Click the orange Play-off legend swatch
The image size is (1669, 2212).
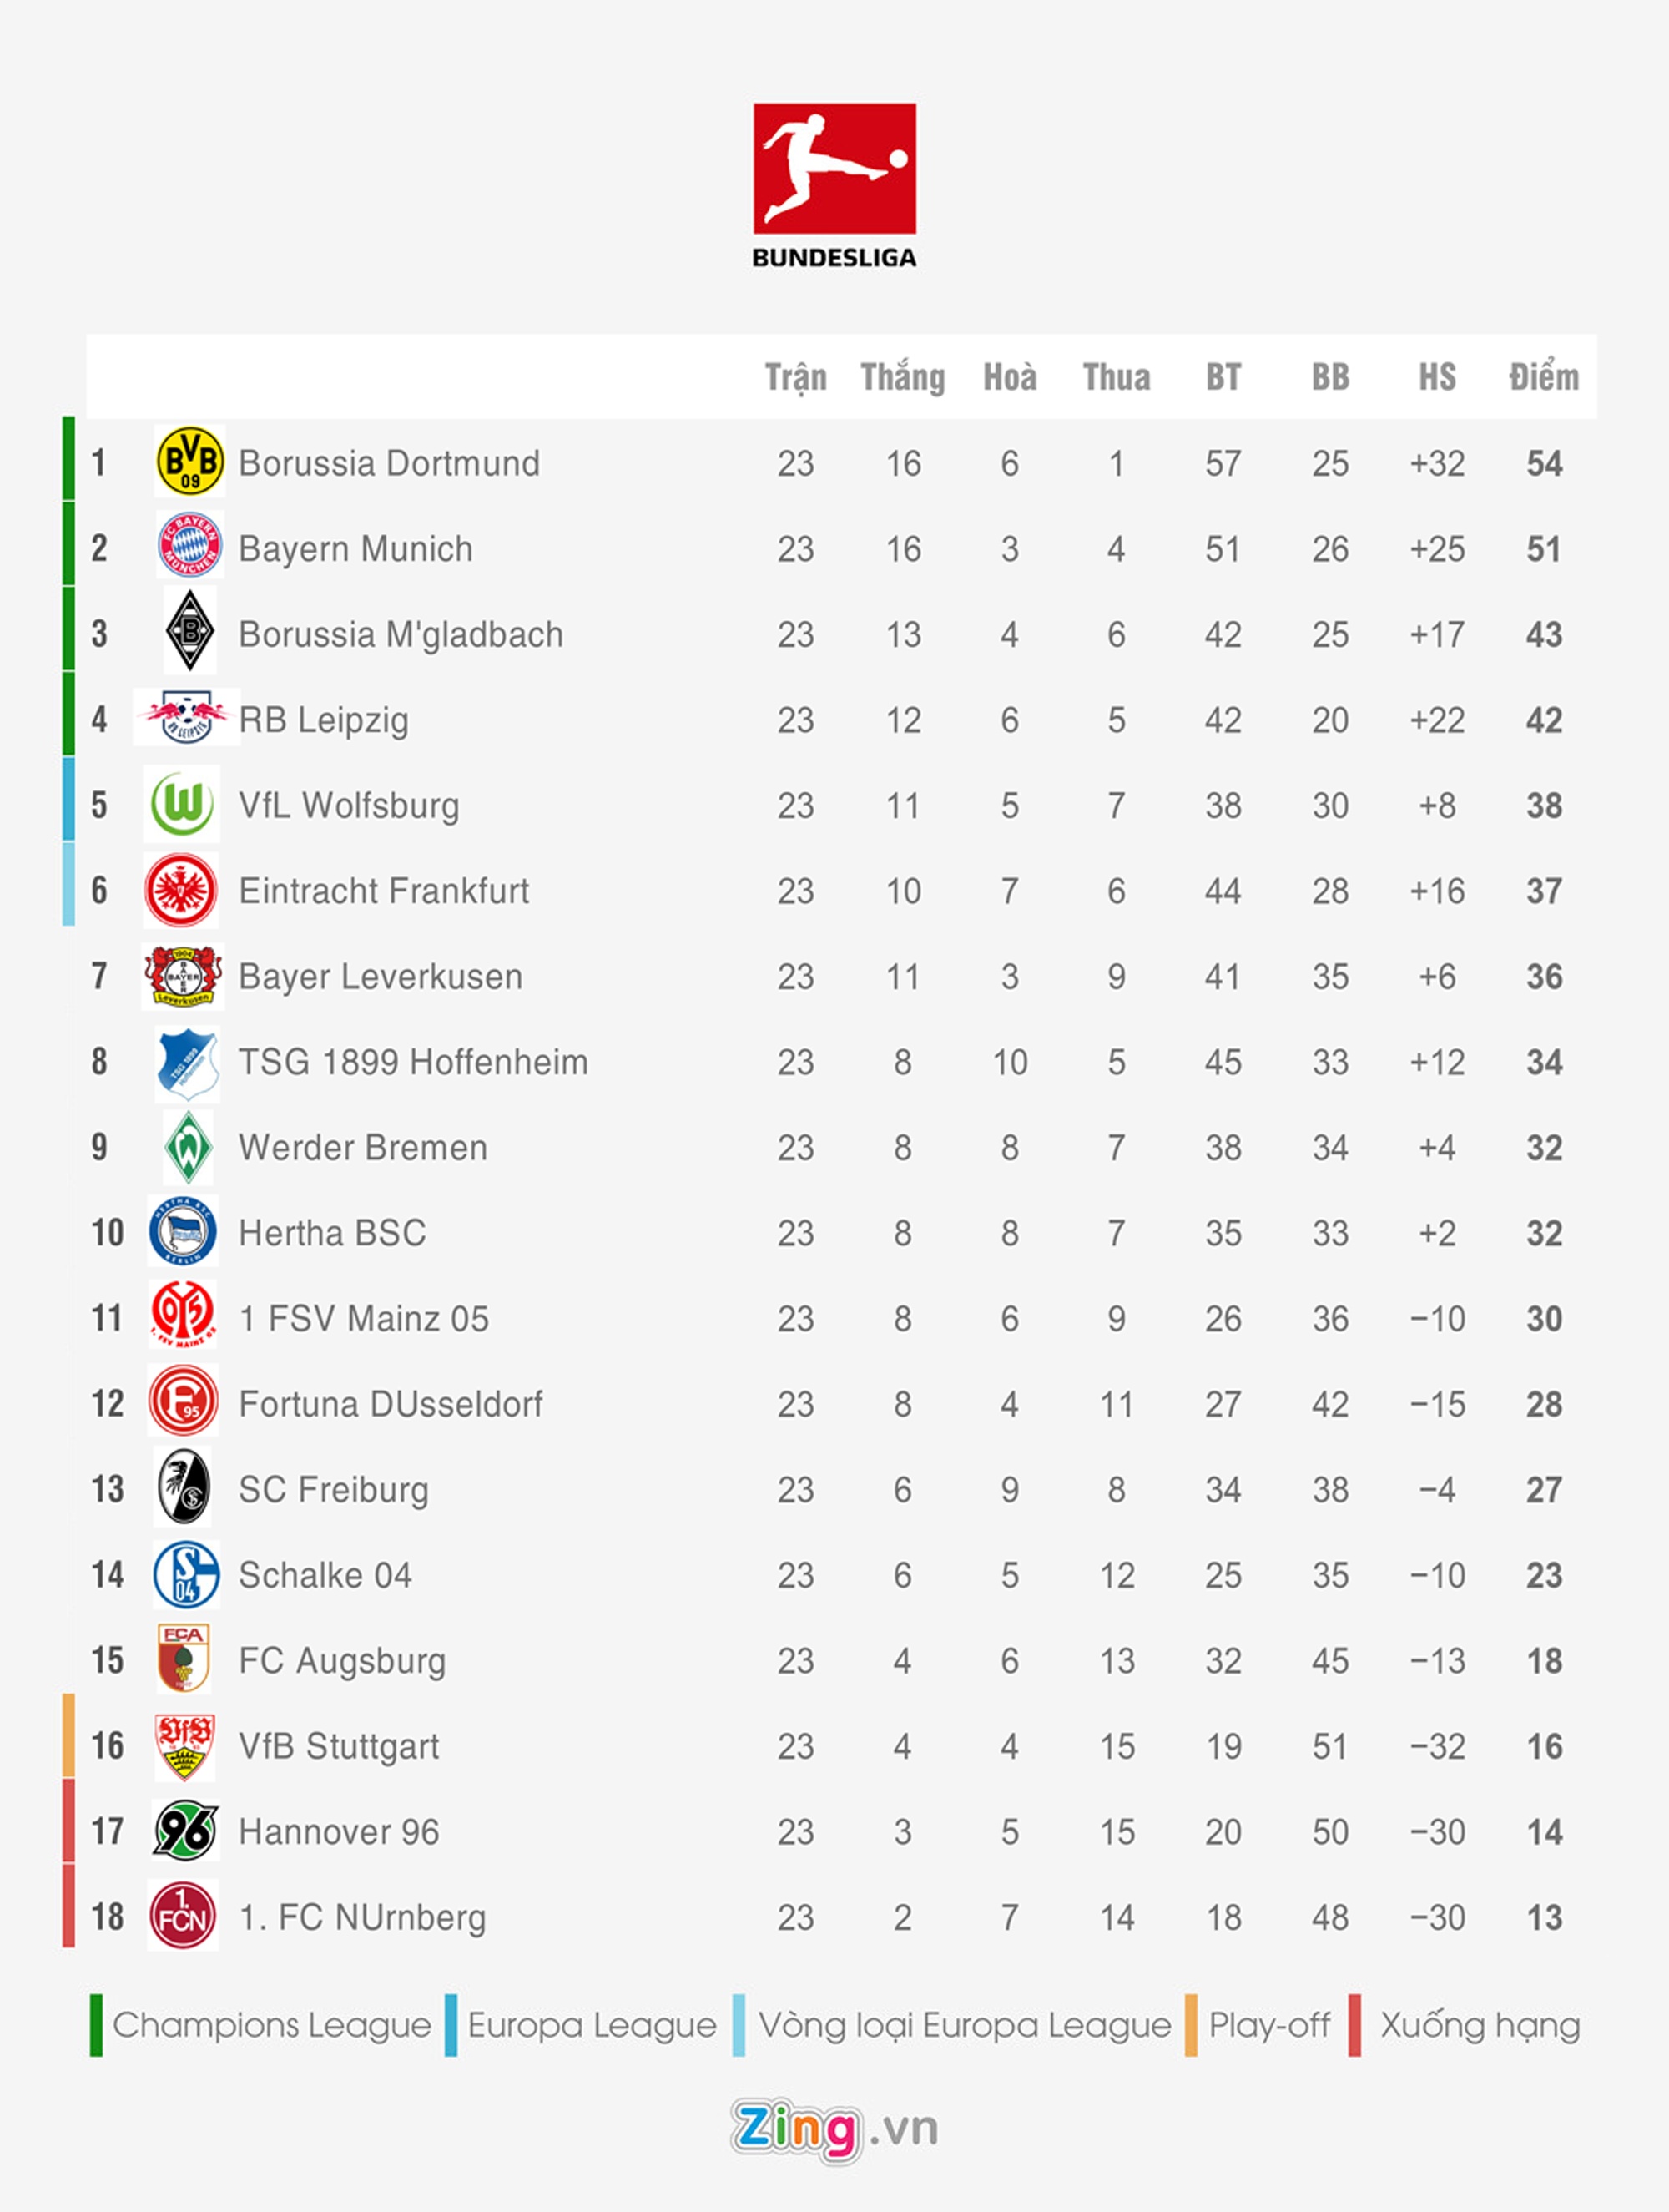click(1191, 2025)
